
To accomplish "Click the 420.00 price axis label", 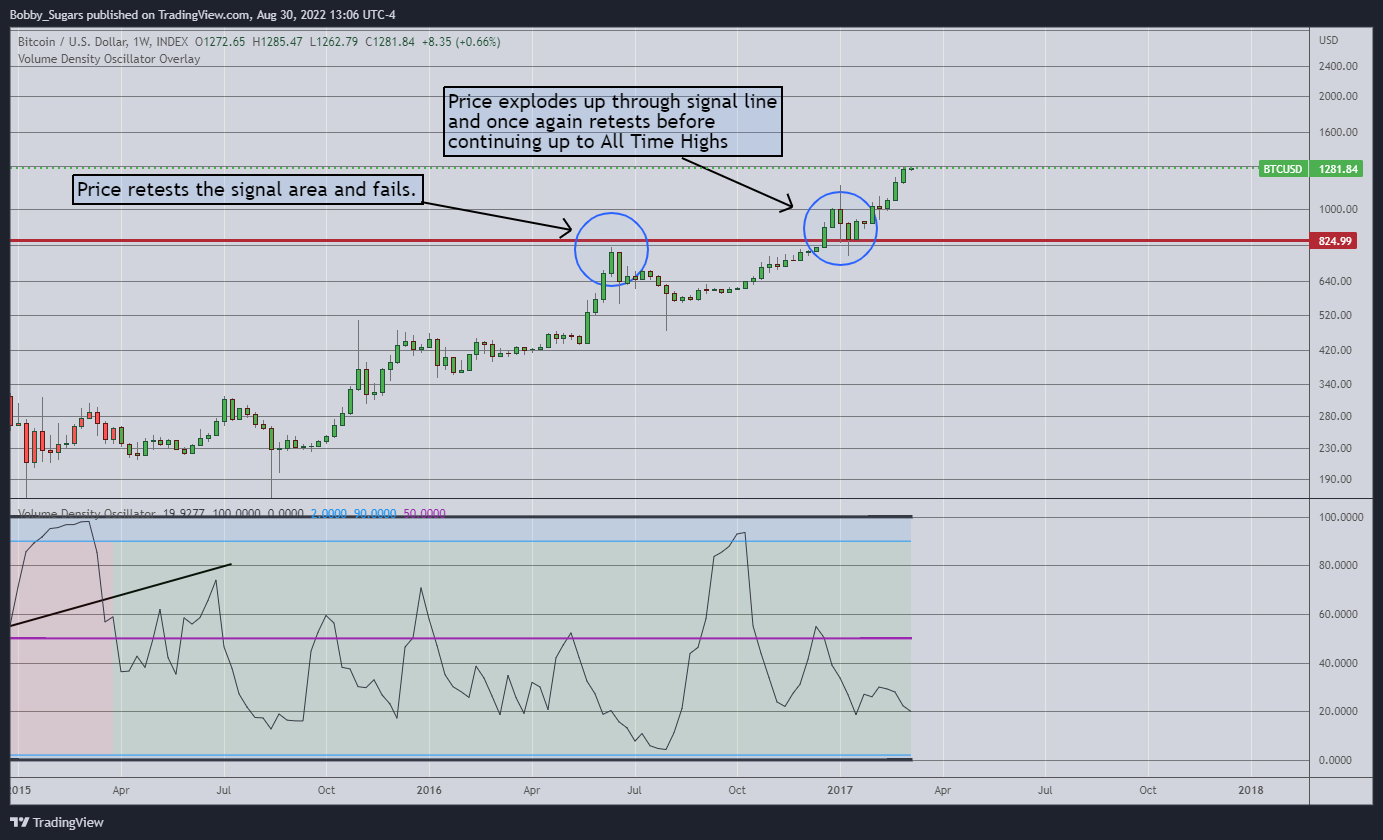I will [x=1337, y=351].
